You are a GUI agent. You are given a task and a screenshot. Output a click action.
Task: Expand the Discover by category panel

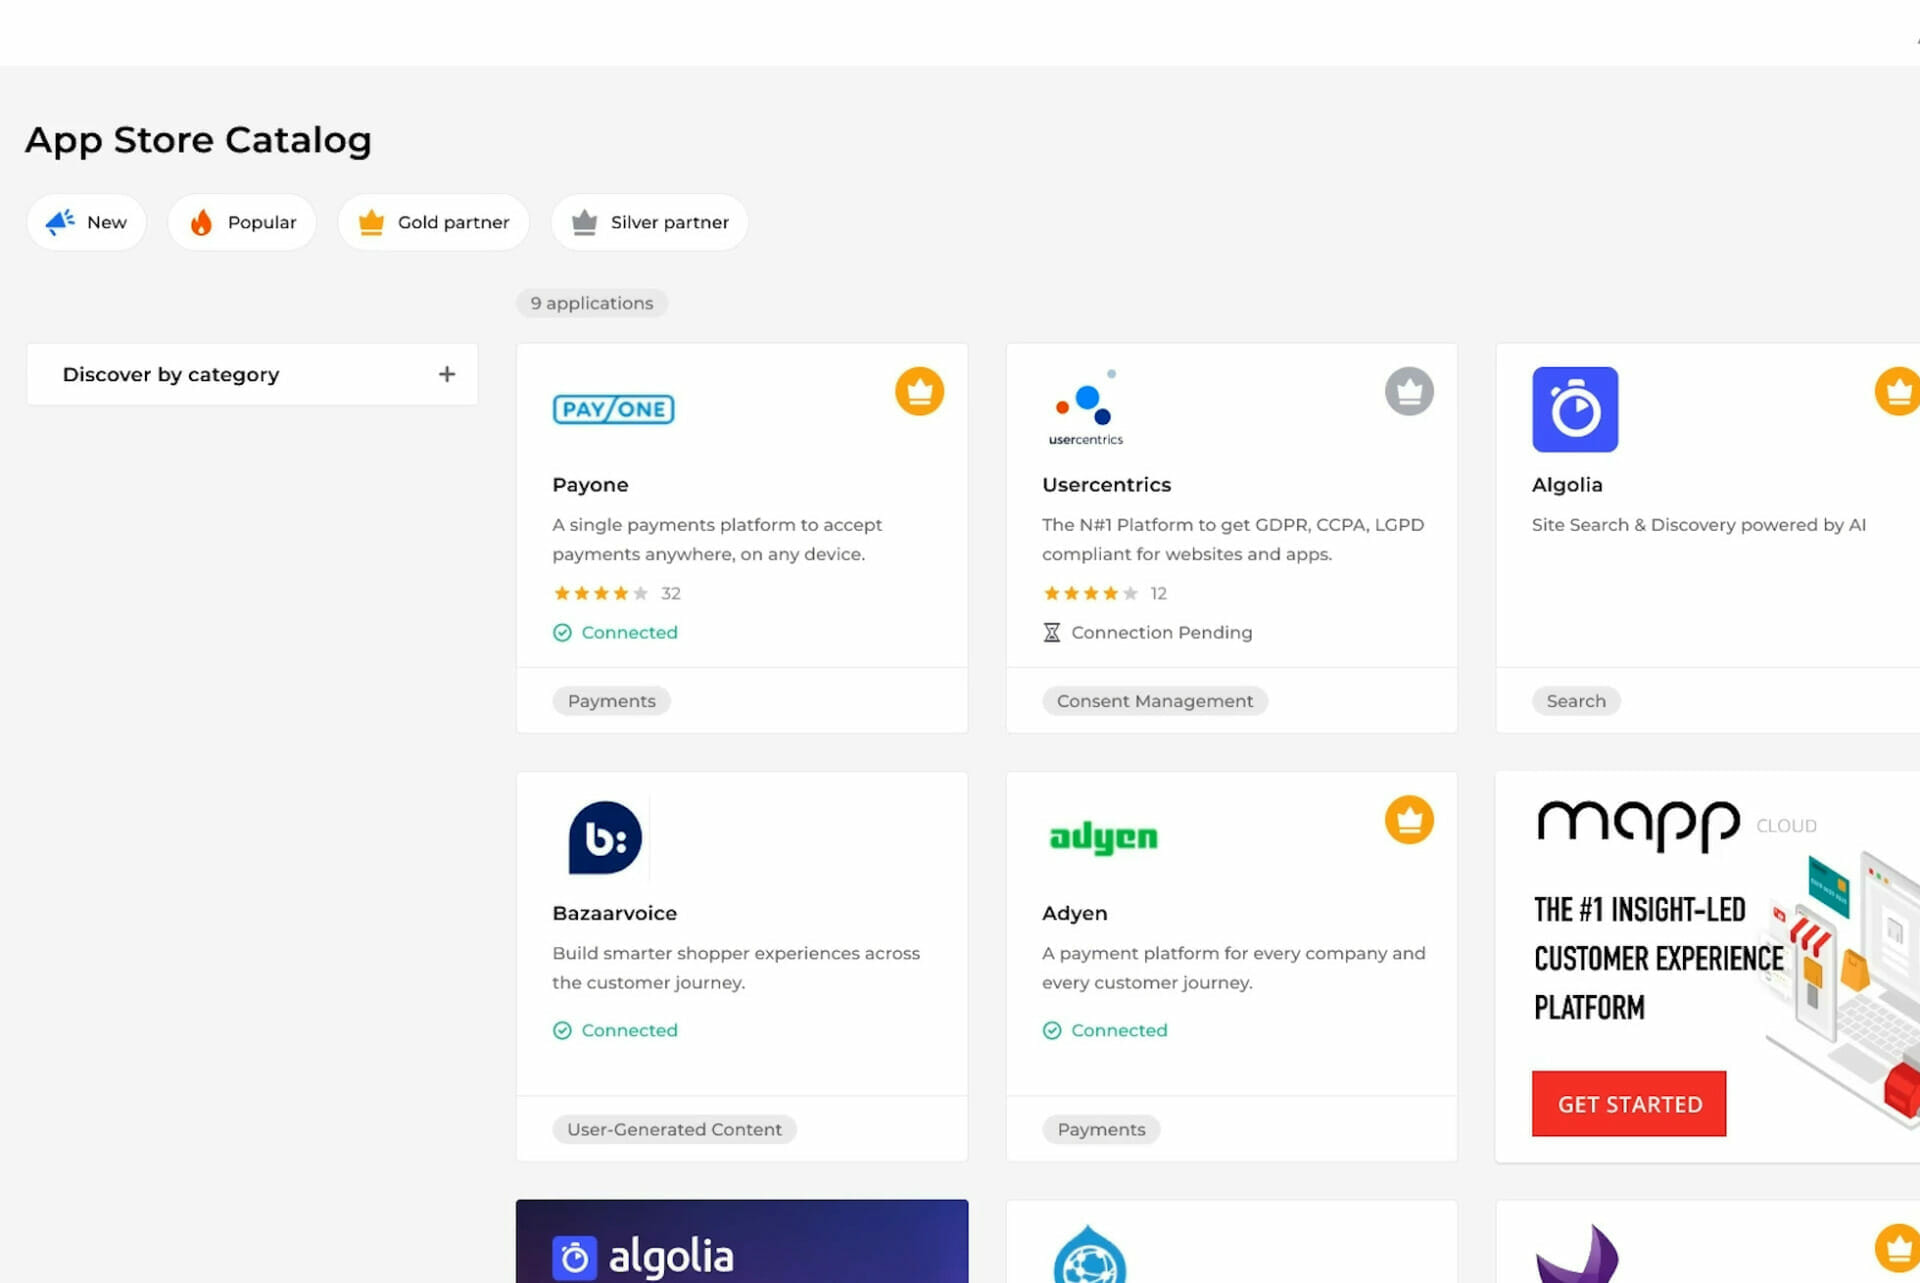click(x=252, y=374)
